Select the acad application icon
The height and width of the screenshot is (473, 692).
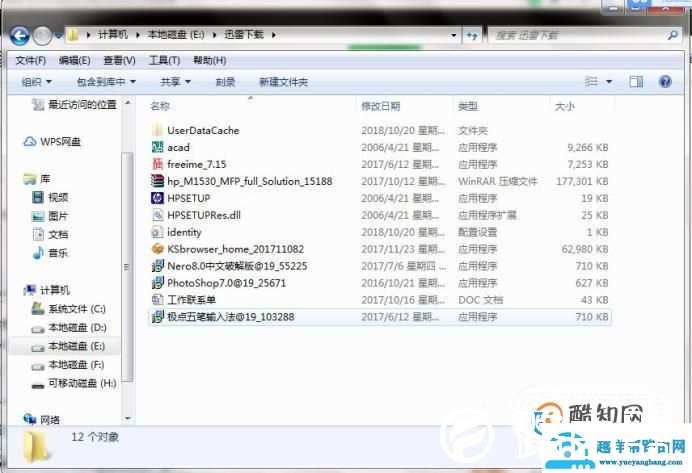[x=157, y=147]
